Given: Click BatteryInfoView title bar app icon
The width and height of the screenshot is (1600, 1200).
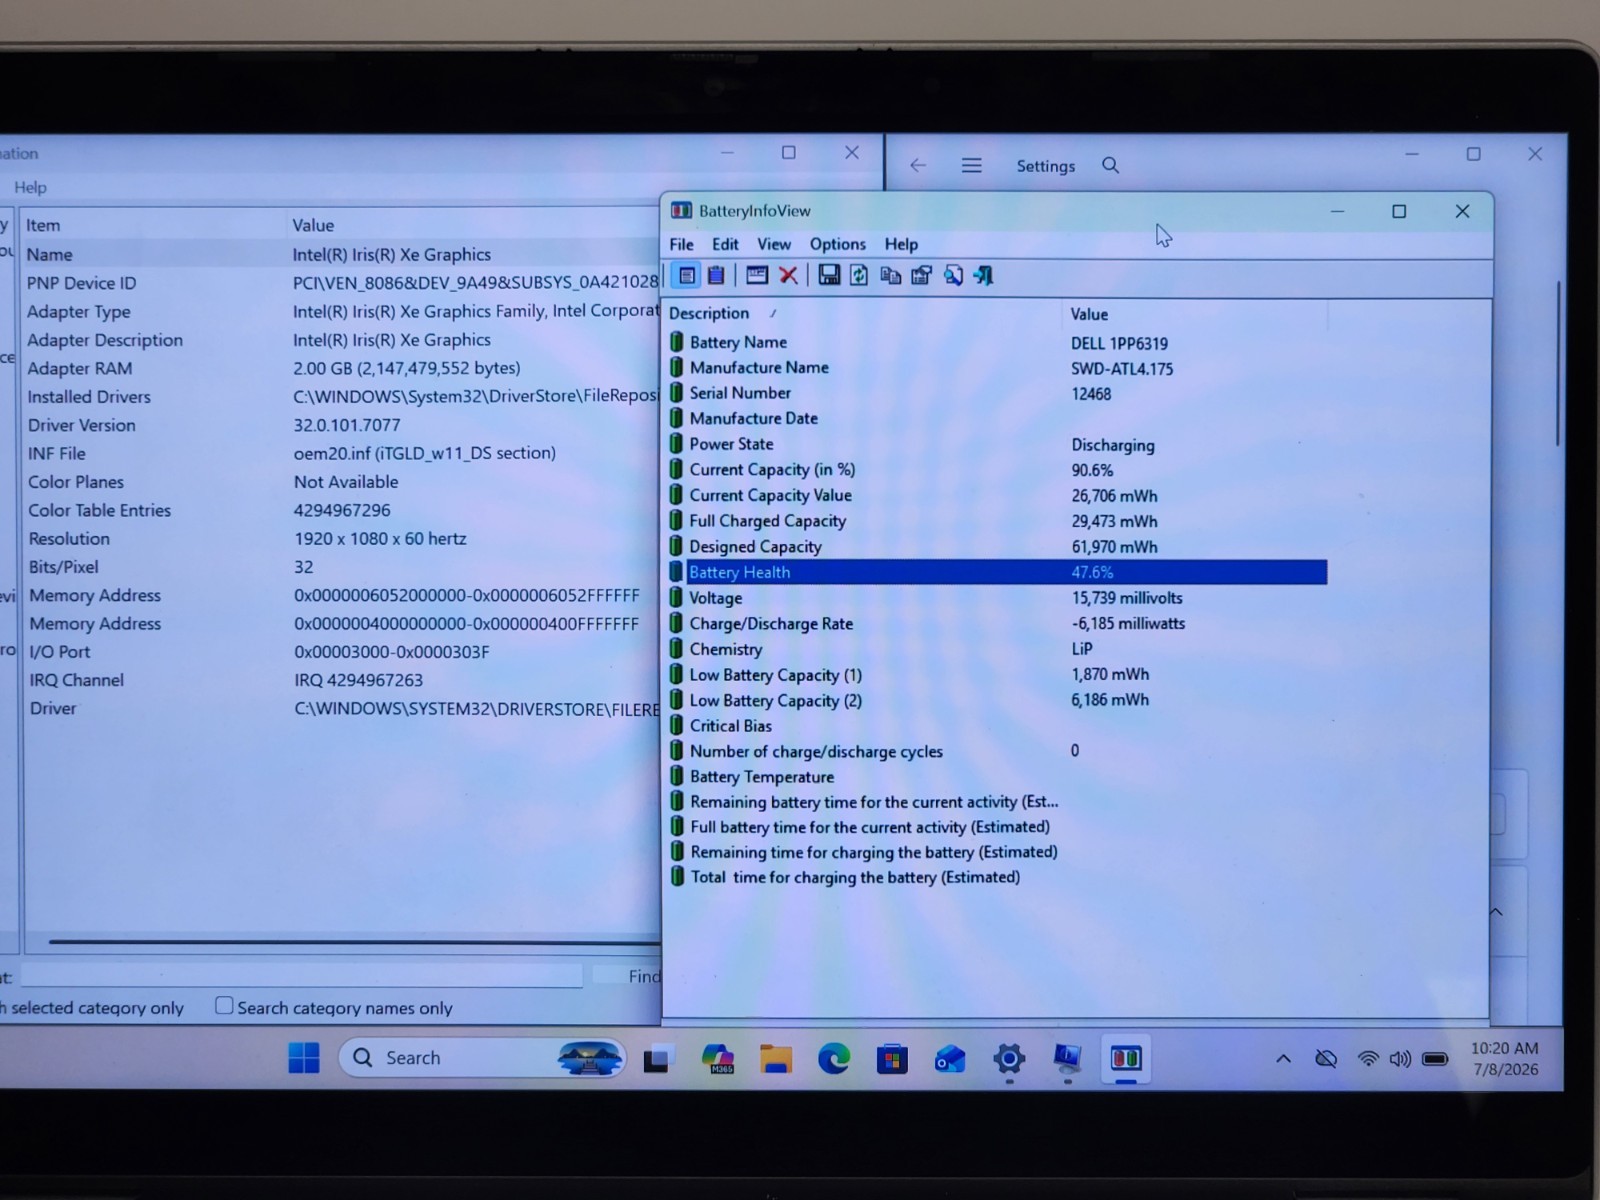Looking at the screenshot, I should click(681, 210).
